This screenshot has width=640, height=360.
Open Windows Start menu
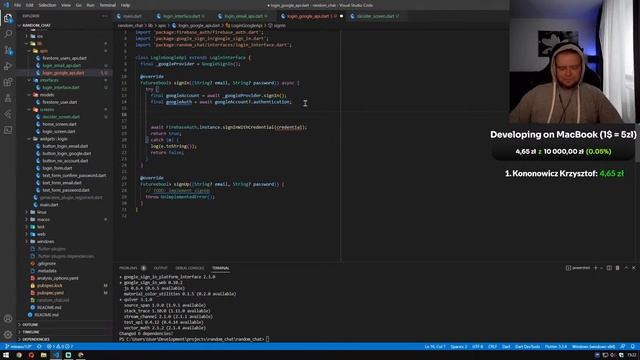tap(6, 355)
